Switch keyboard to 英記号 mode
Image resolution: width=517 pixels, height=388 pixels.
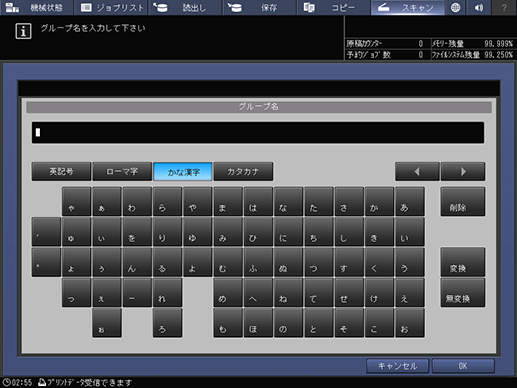click(61, 172)
